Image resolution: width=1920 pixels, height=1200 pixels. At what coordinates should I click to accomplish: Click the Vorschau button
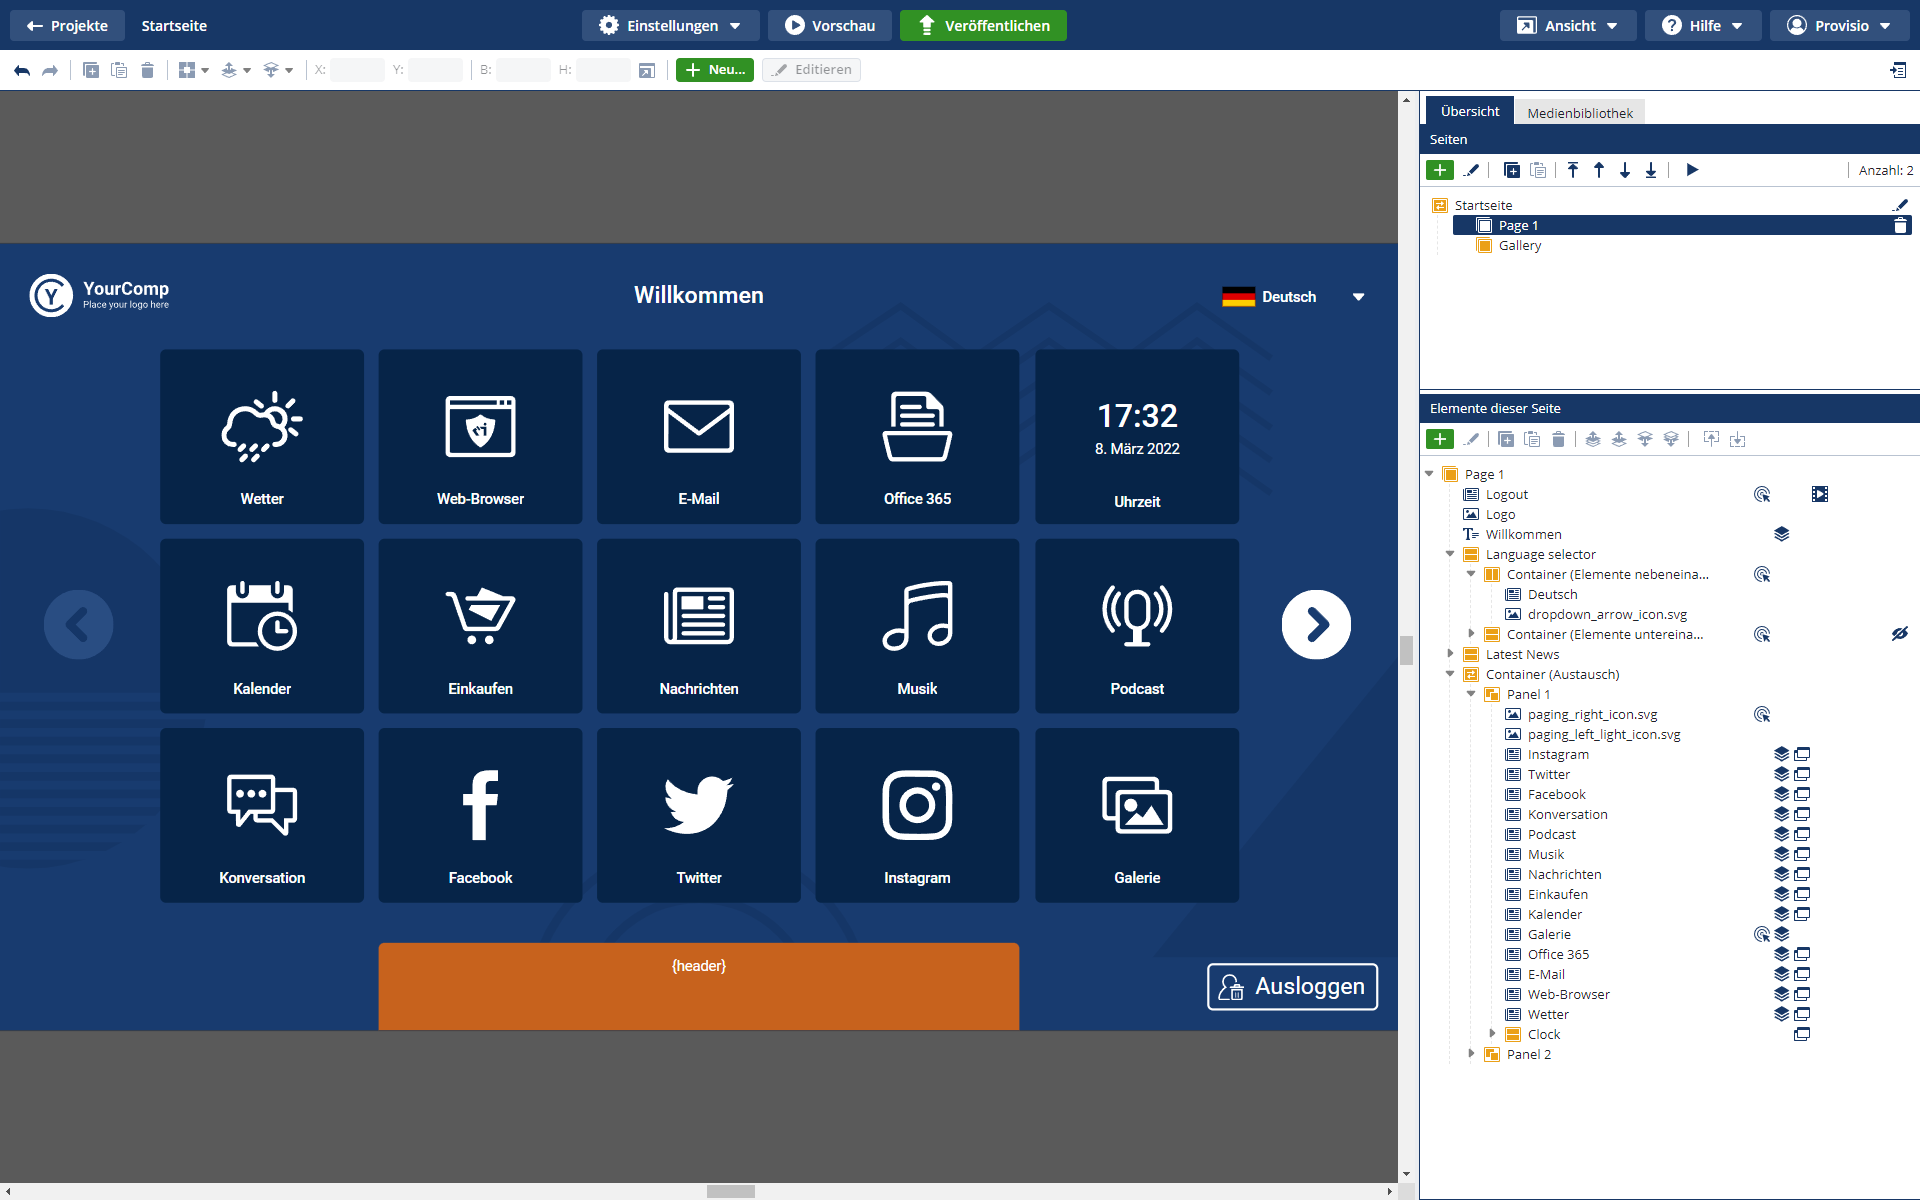829,26
